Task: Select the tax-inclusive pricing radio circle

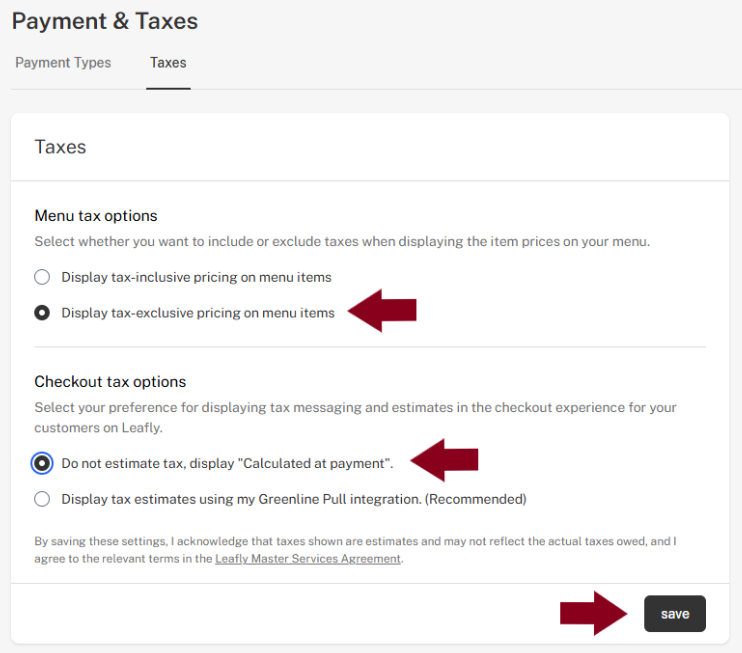Action: coord(42,277)
